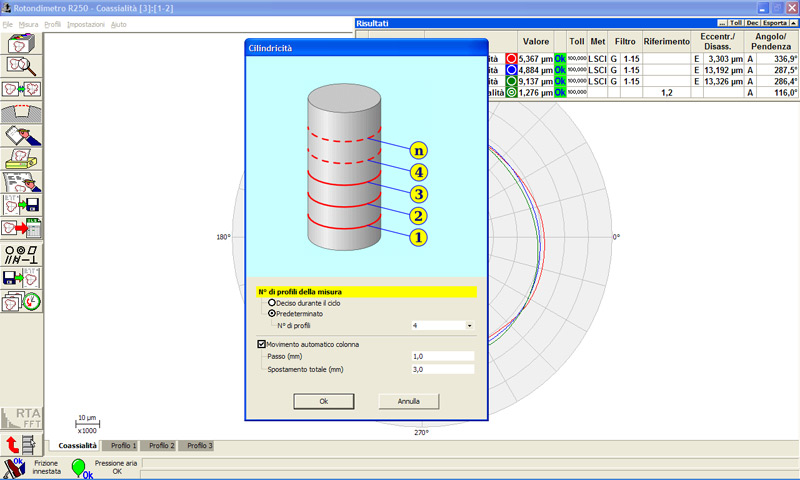Click the eccentricity '13,192 µm' cell
The image size is (800, 480).
coord(723,70)
